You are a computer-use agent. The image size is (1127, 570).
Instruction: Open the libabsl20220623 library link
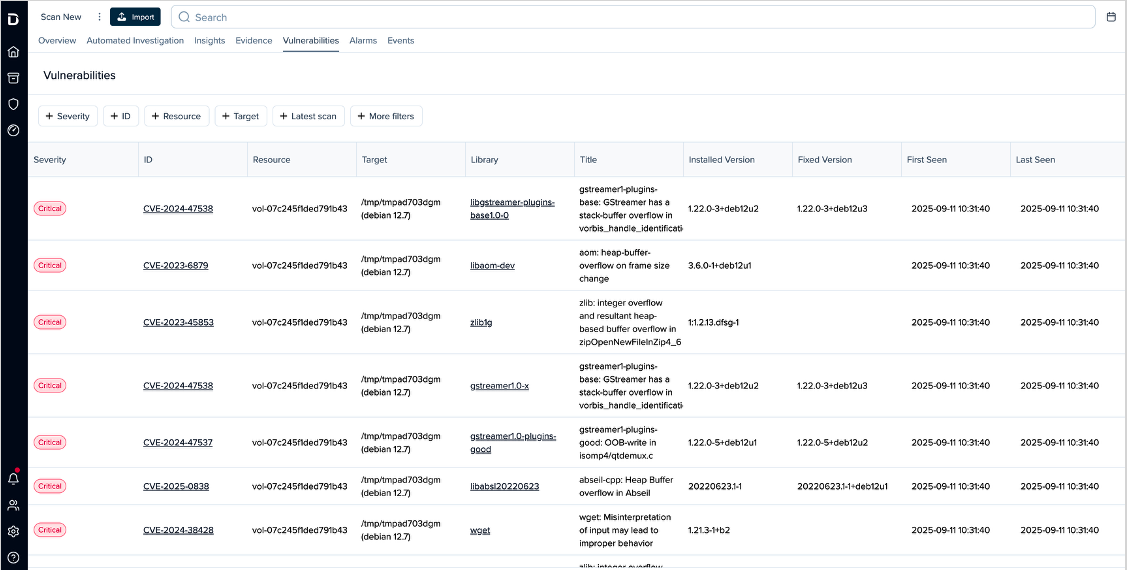505,486
